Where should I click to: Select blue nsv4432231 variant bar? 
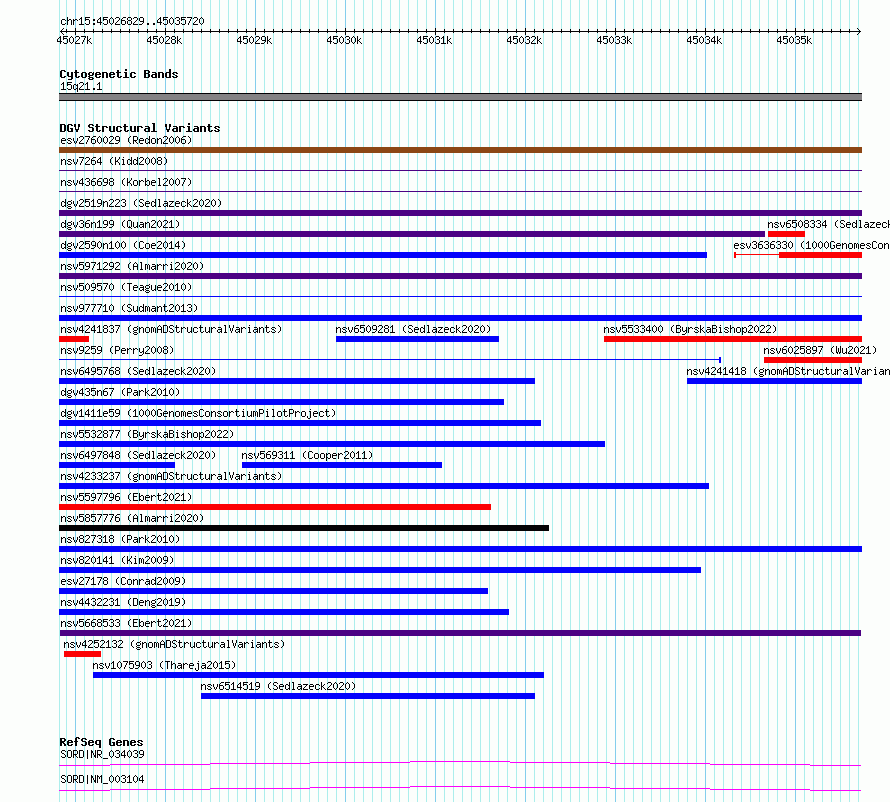click(x=284, y=612)
